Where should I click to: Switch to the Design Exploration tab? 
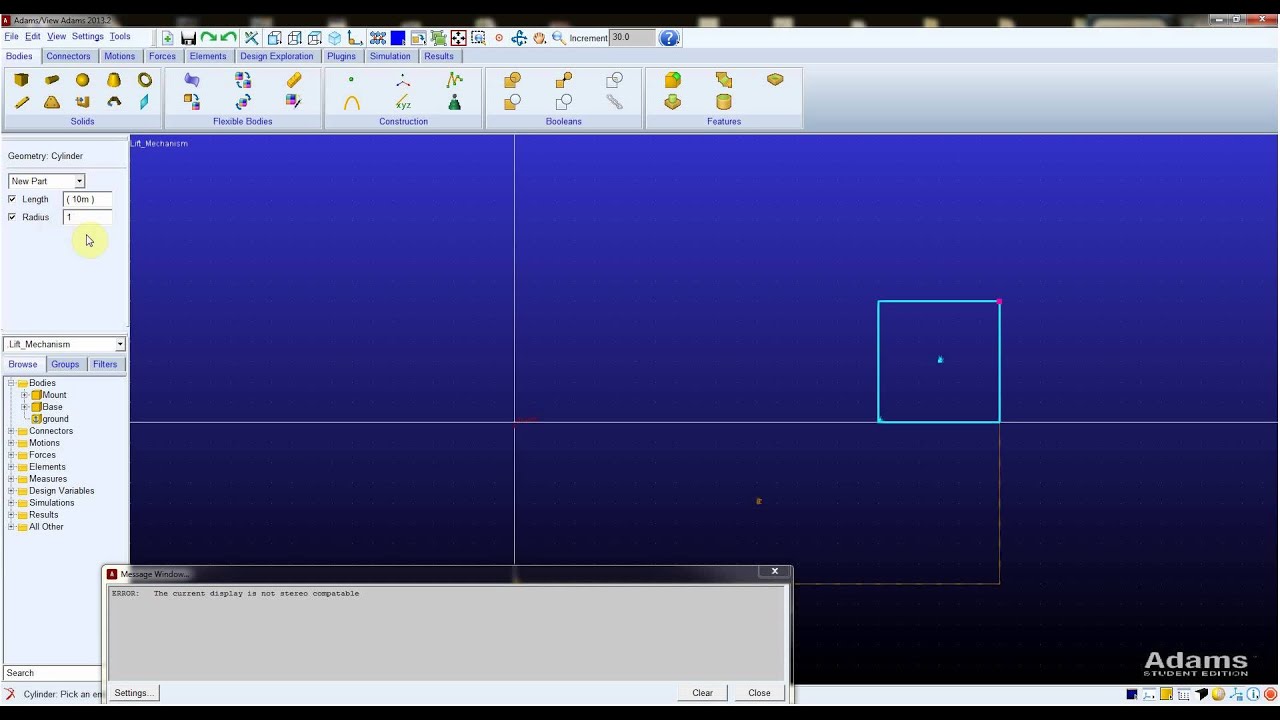277,56
